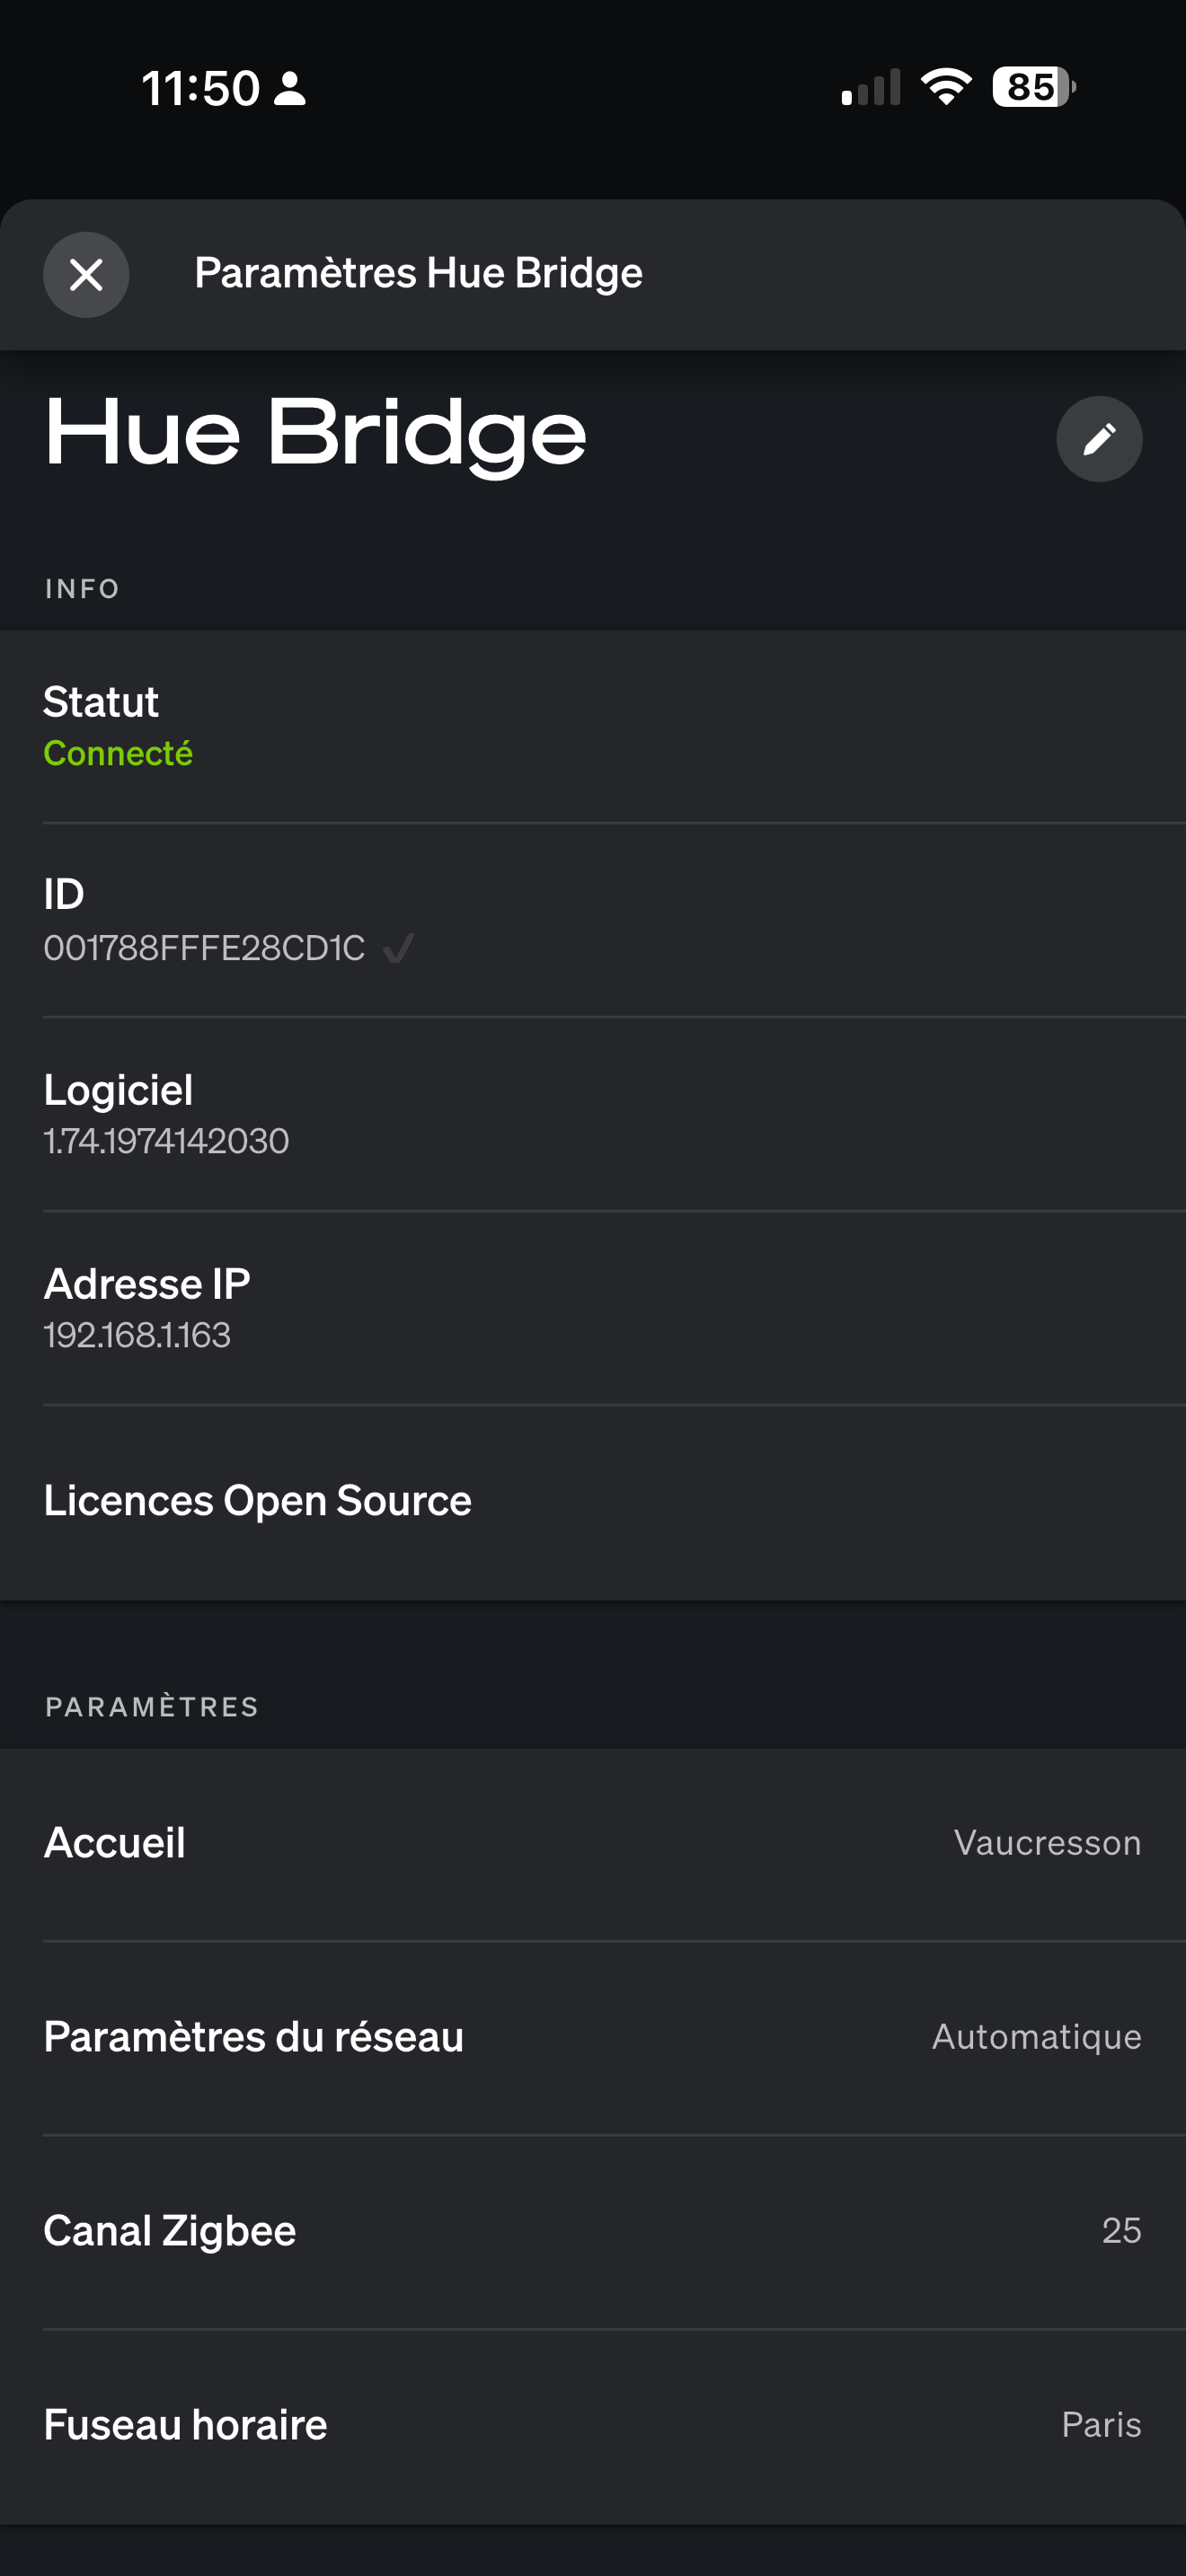Tap the checkmark beside the bridge ID
This screenshot has width=1186, height=2576.
click(x=398, y=947)
